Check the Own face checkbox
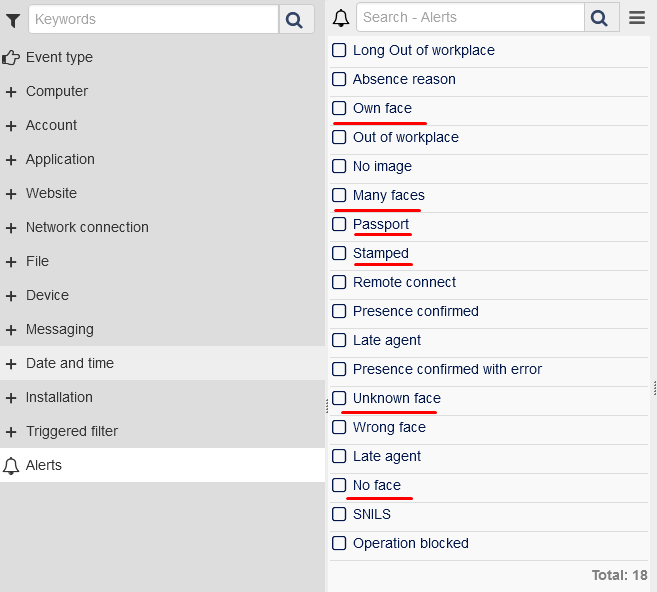The image size is (657, 592). [340, 108]
